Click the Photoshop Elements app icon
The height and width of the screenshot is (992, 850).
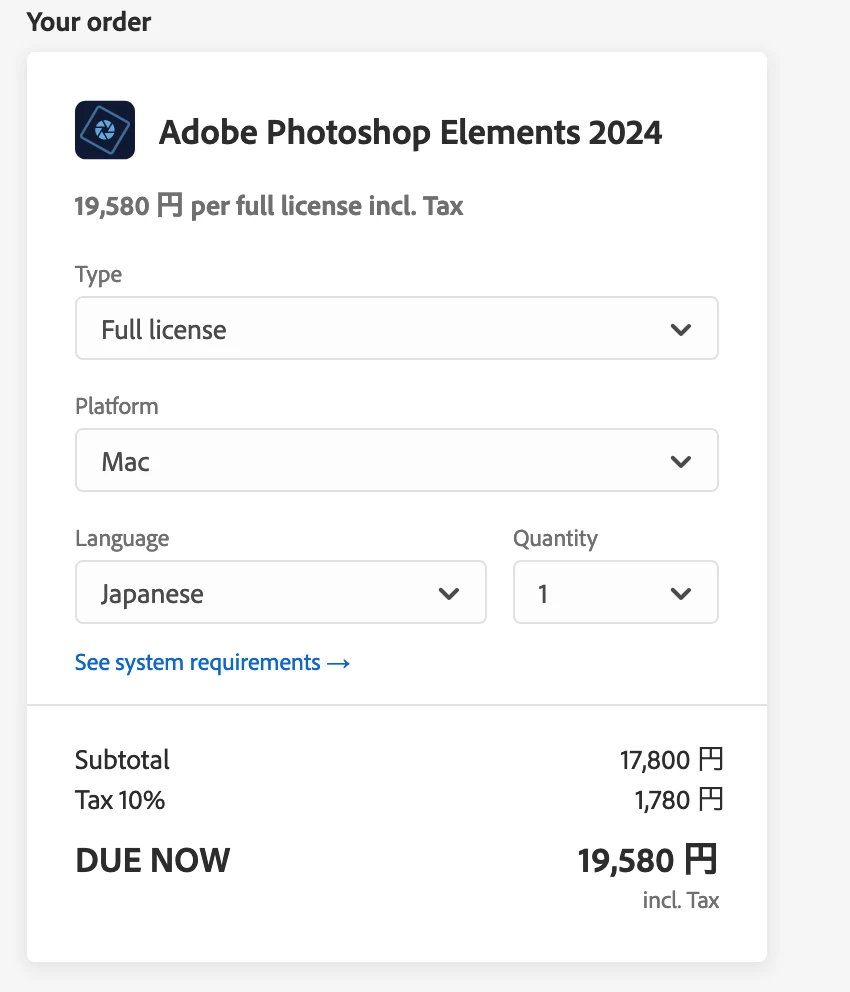click(105, 130)
